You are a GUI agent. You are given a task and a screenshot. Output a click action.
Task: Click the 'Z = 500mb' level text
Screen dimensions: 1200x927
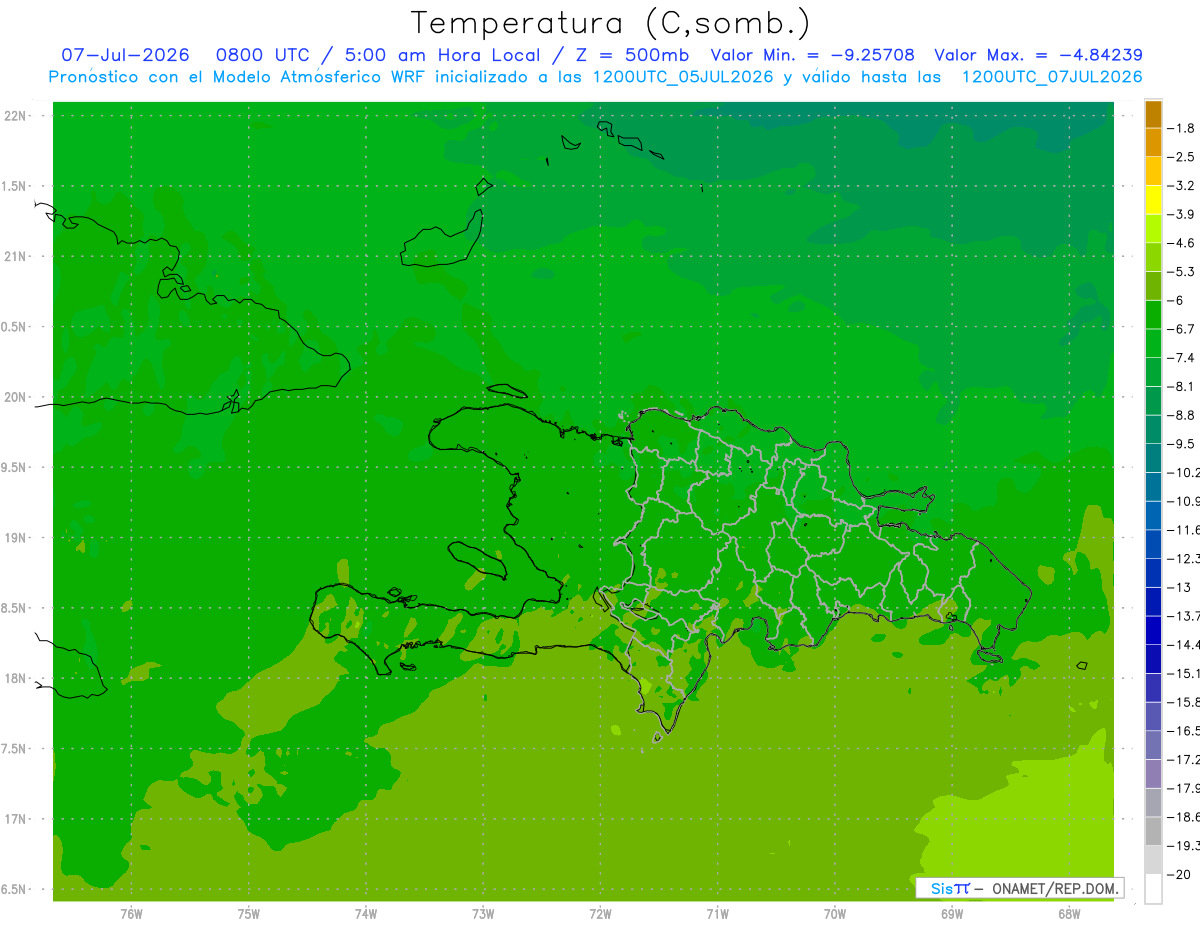pyautogui.click(x=632, y=55)
